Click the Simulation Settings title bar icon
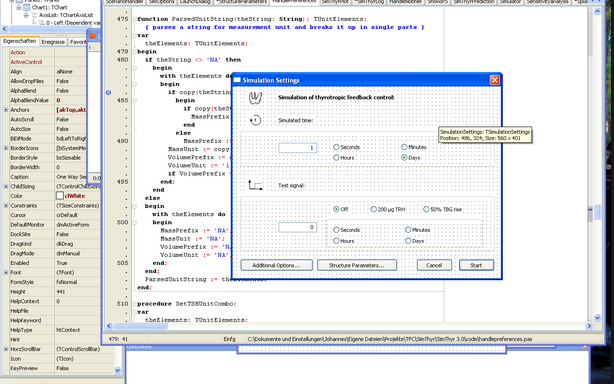The height and width of the screenshot is (384, 614). click(x=237, y=80)
